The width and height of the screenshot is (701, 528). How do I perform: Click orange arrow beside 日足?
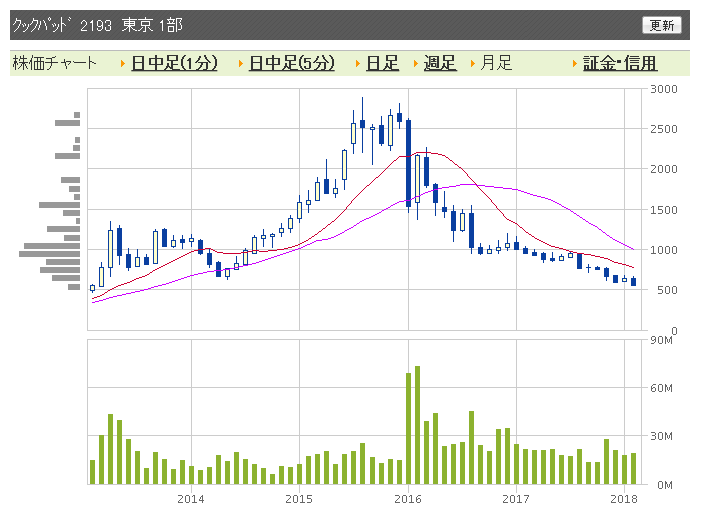click(x=358, y=63)
